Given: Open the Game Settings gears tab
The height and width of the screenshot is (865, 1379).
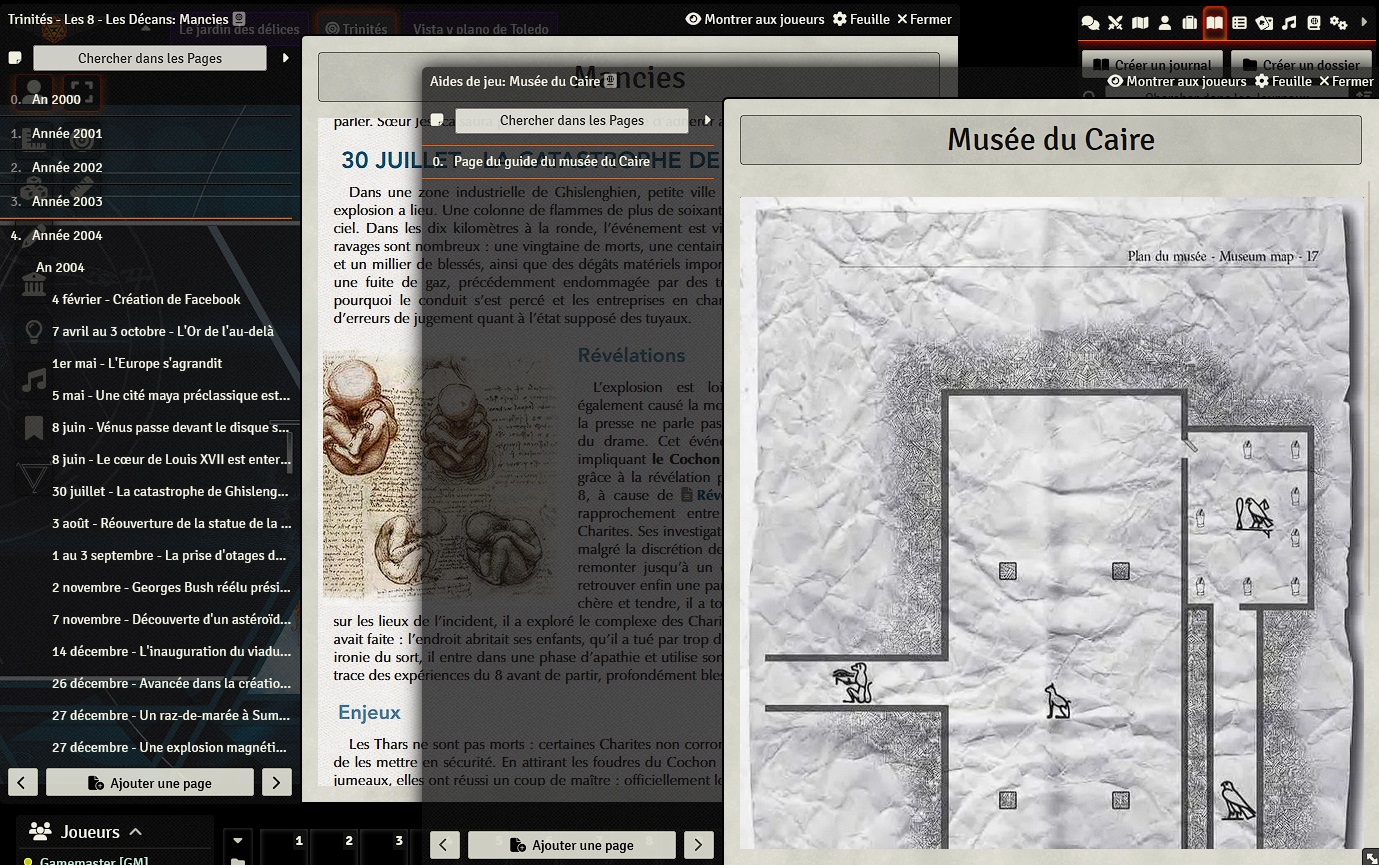Looking at the screenshot, I should click(x=1338, y=23).
